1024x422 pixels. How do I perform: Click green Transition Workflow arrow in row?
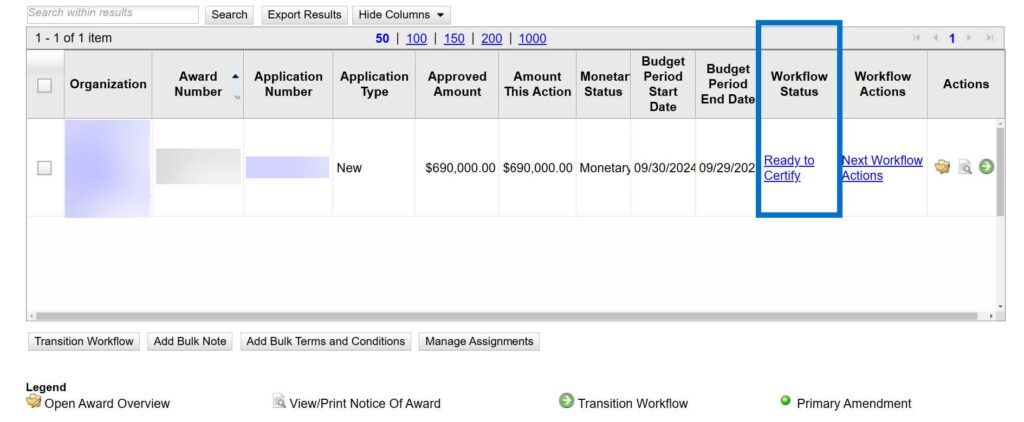(986, 167)
